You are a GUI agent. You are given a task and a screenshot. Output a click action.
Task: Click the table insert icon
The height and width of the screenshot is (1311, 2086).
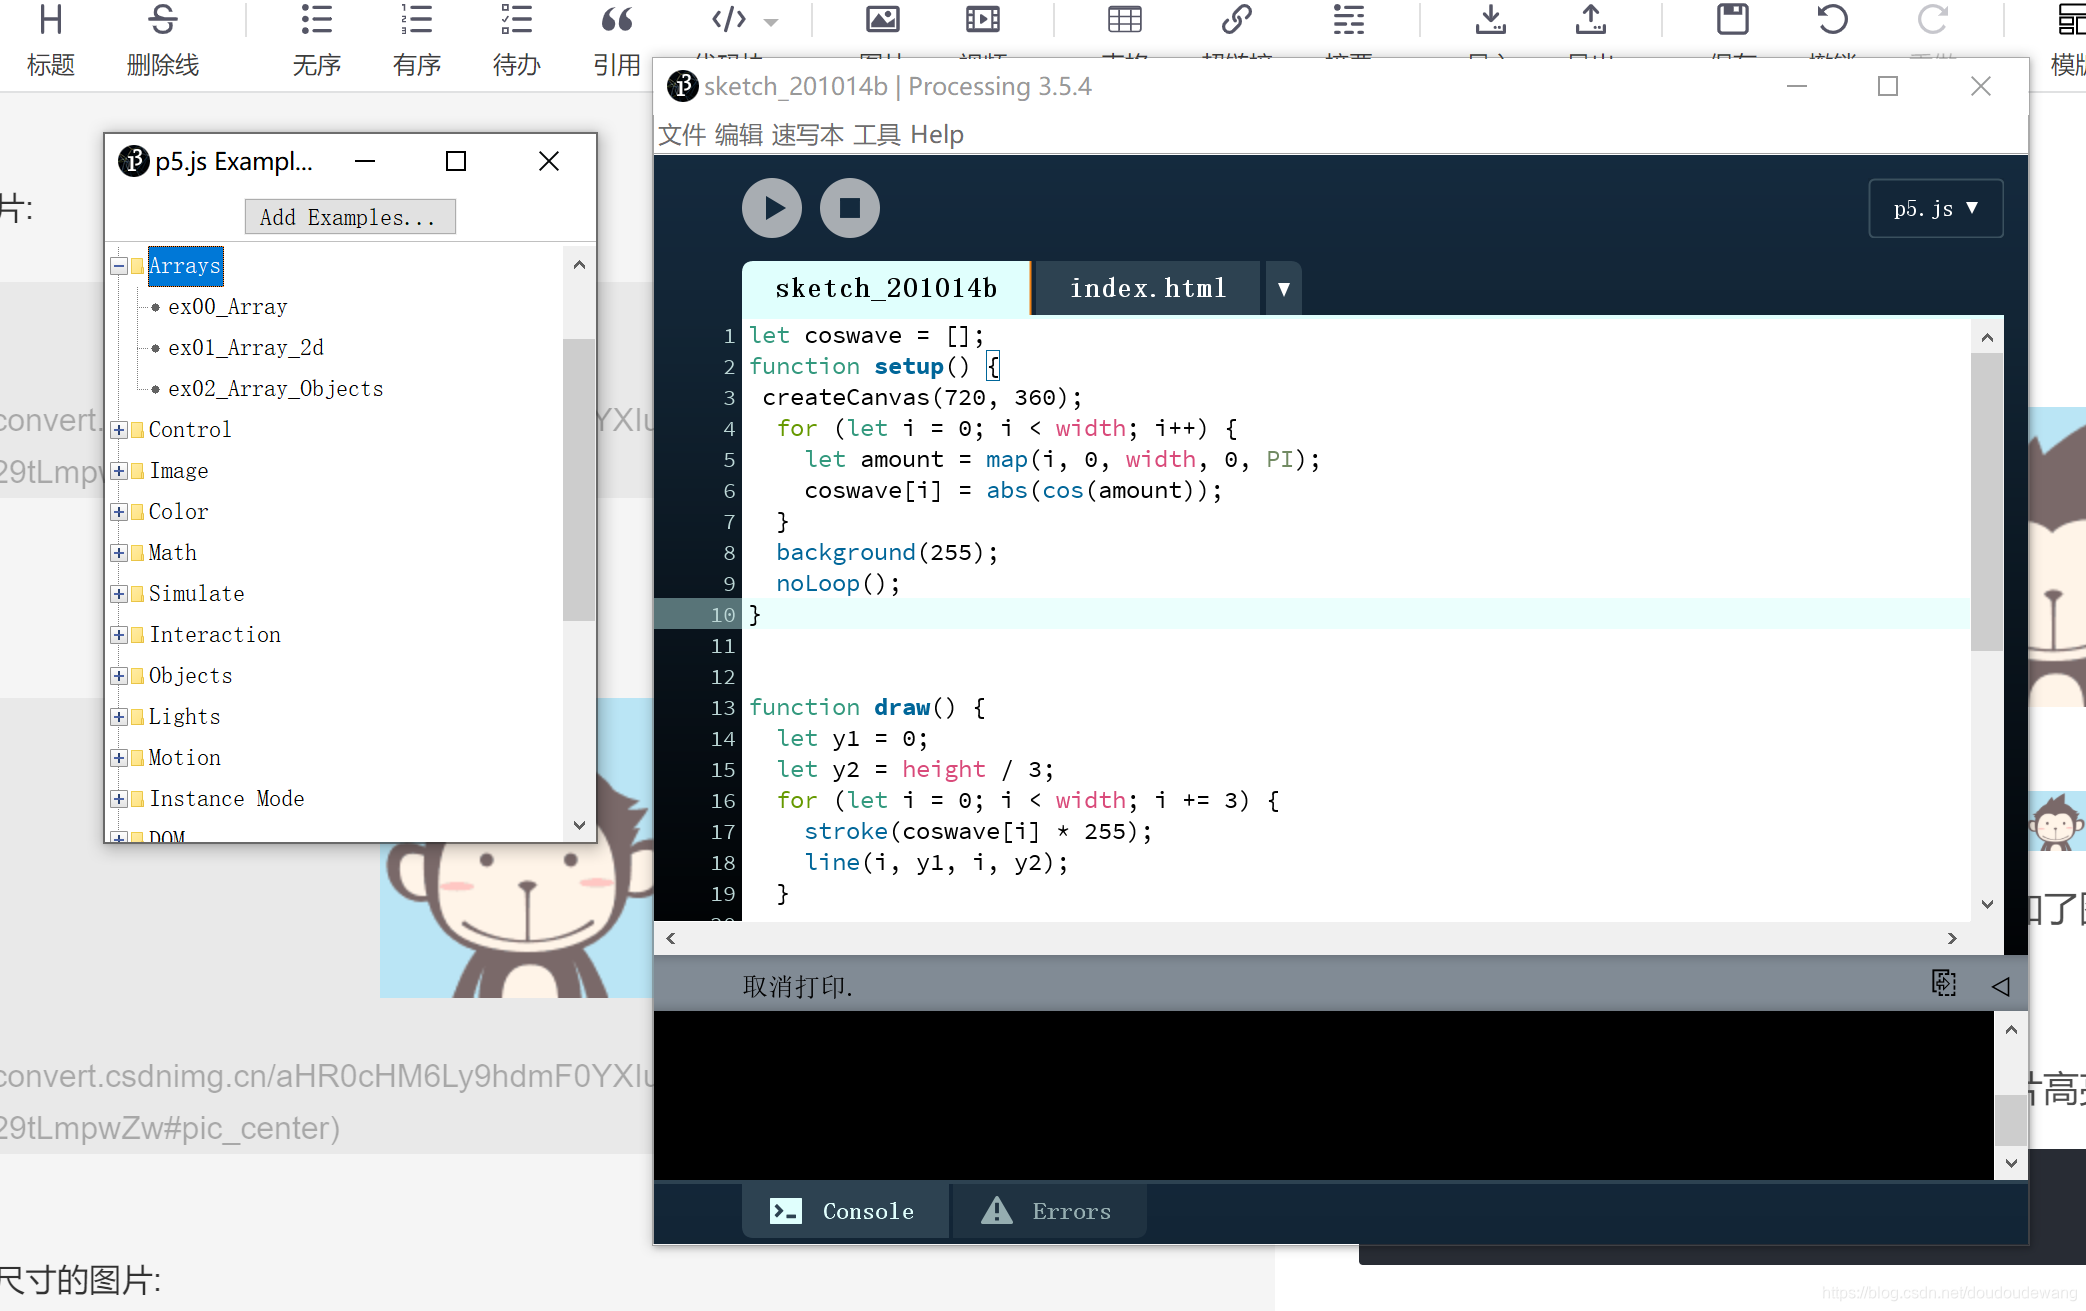[x=1124, y=20]
